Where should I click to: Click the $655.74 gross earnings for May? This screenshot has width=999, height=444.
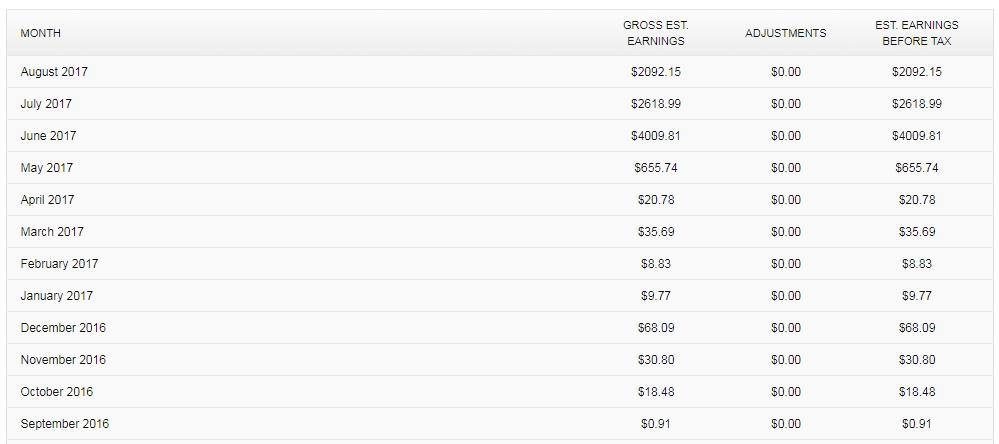(656, 168)
